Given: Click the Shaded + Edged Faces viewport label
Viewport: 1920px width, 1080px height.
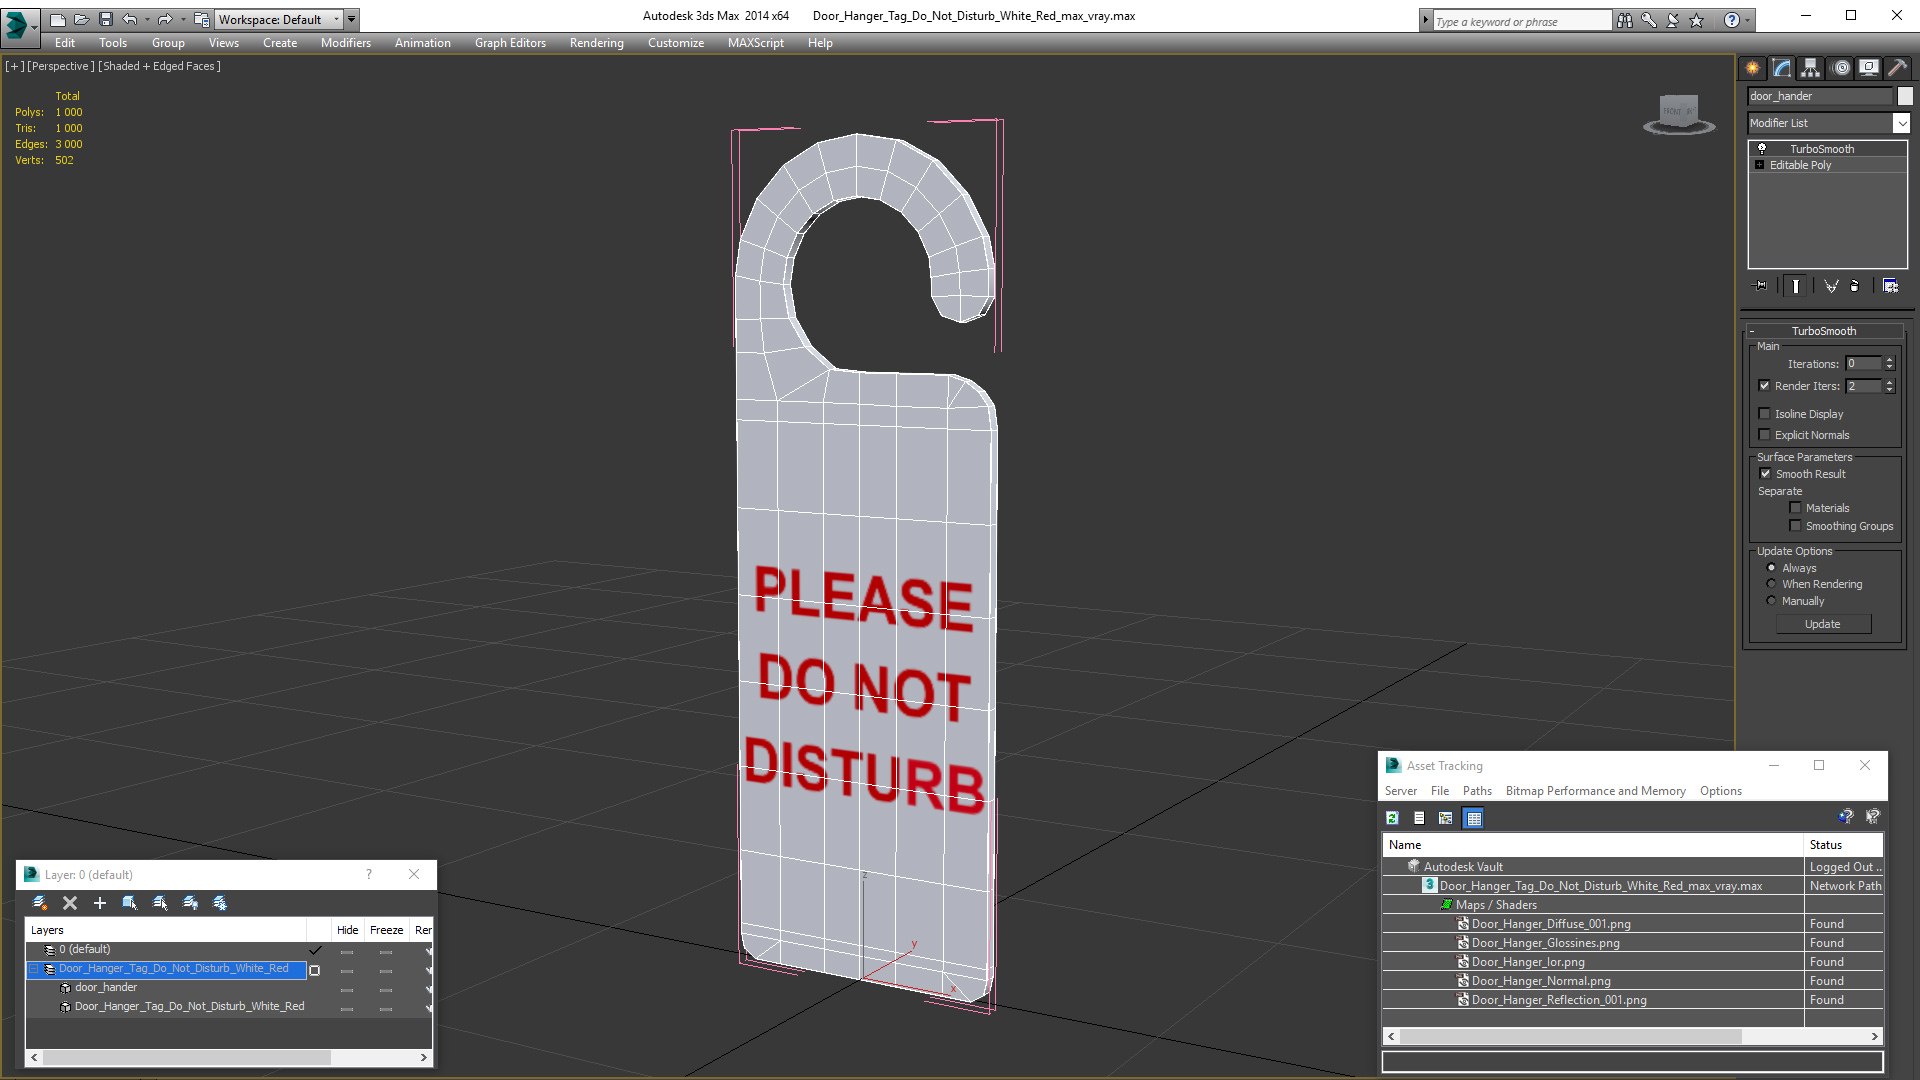Looking at the screenshot, I should (159, 66).
